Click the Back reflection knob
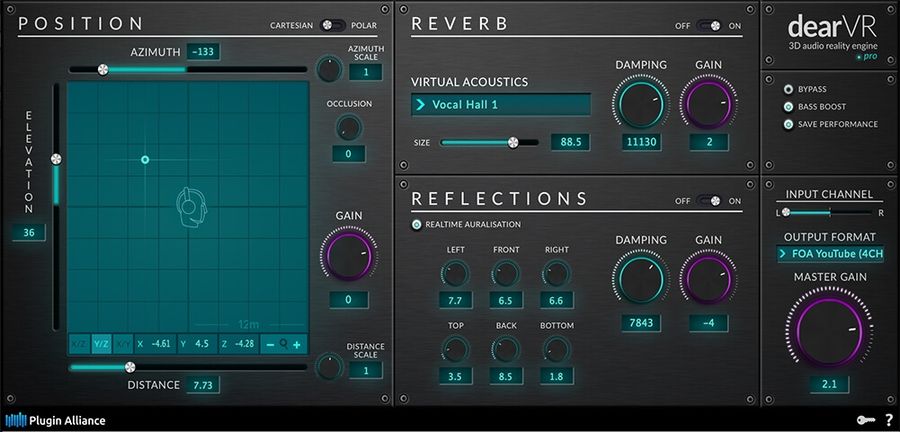Viewport: 900px width, 432px height. click(x=506, y=349)
